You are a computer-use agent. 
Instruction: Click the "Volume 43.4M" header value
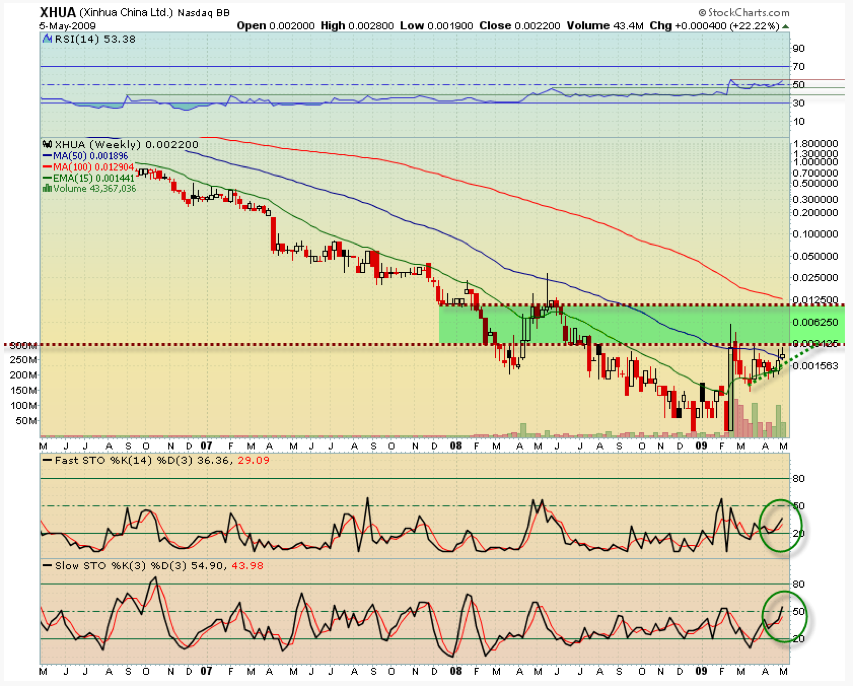pos(605,26)
